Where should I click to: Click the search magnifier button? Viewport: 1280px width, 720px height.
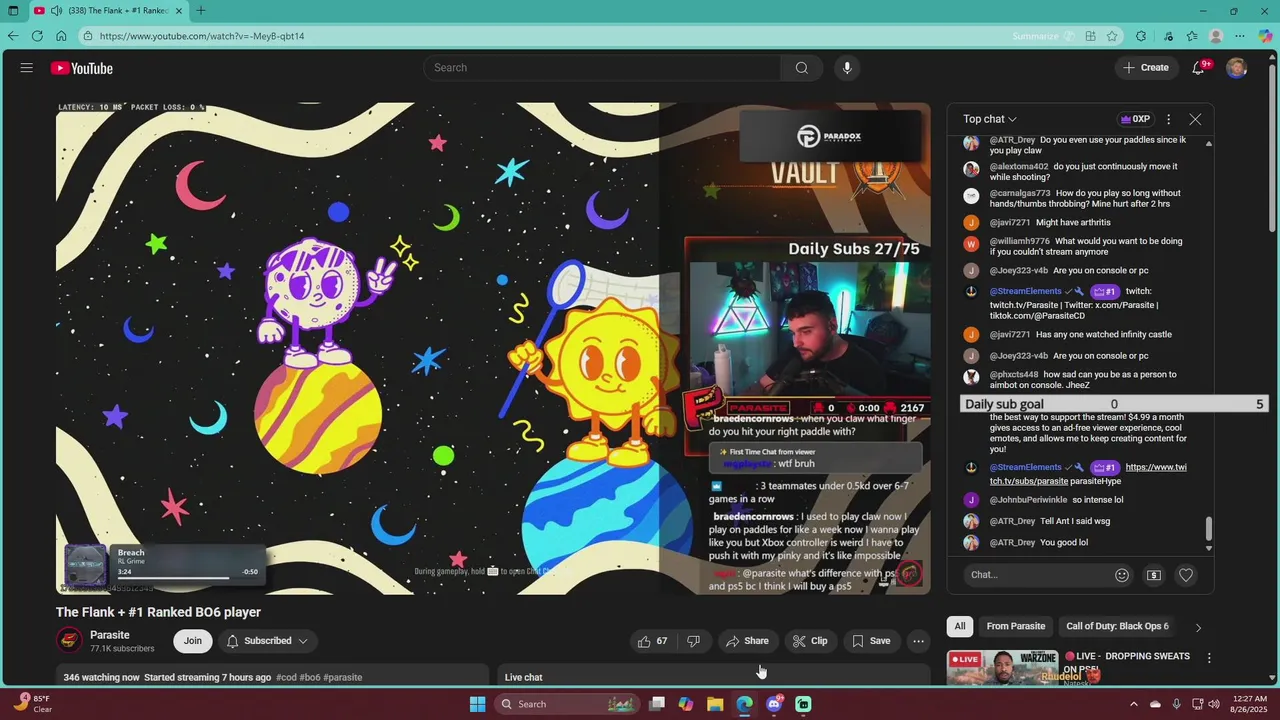pos(801,68)
